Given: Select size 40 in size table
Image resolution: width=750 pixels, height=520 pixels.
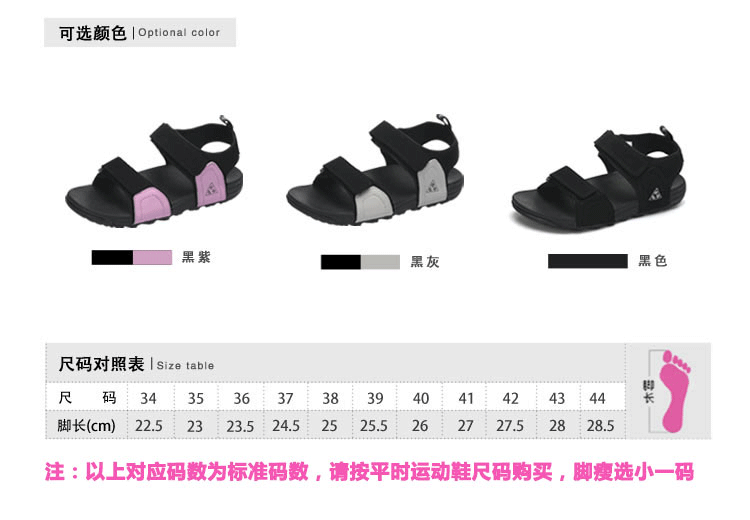Looking at the screenshot, I should tap(421, 398).
